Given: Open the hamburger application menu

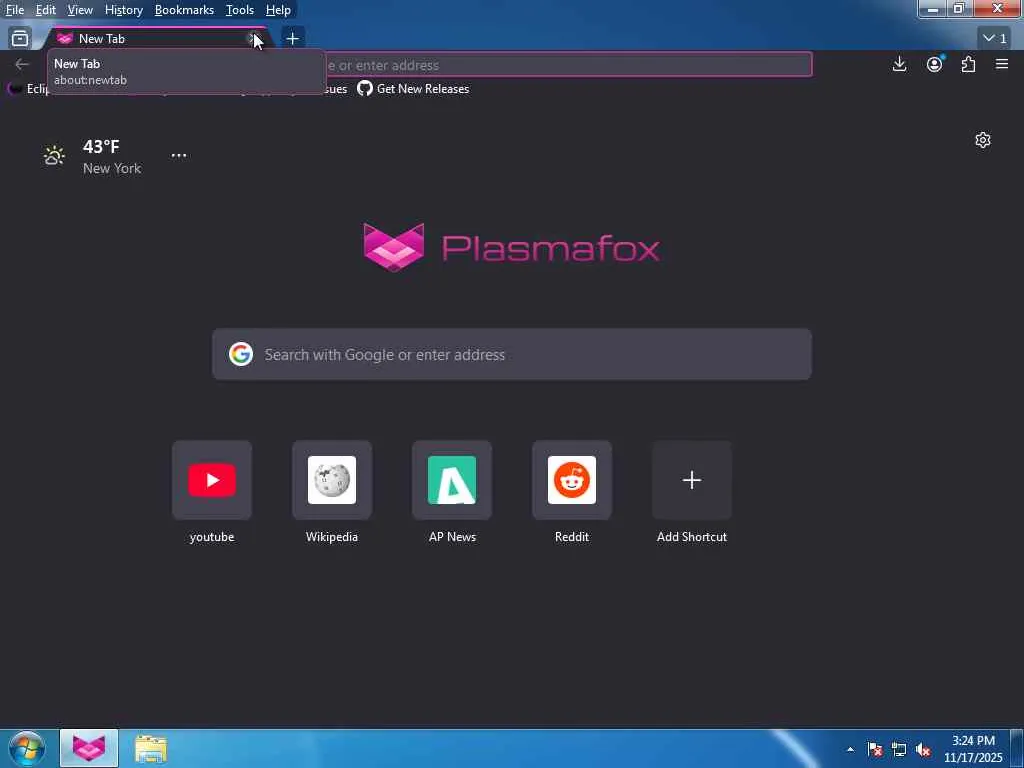Looking at the screenshot, I should click(x=1002, y=64).
